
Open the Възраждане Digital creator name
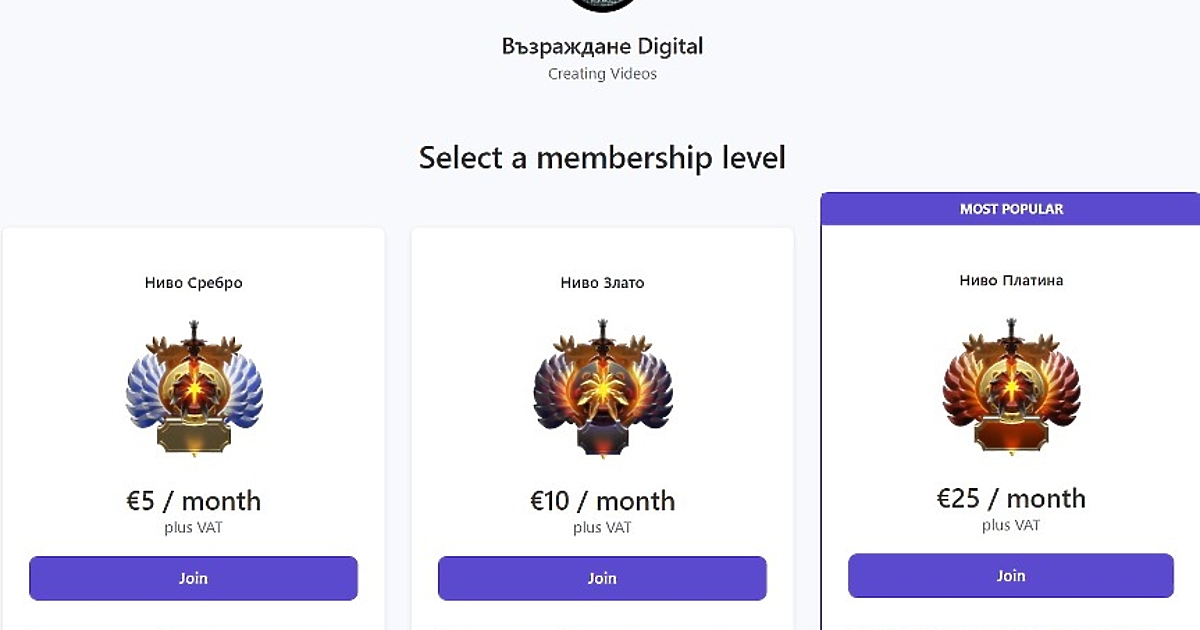pyautogui.click(x=602, y=46)
